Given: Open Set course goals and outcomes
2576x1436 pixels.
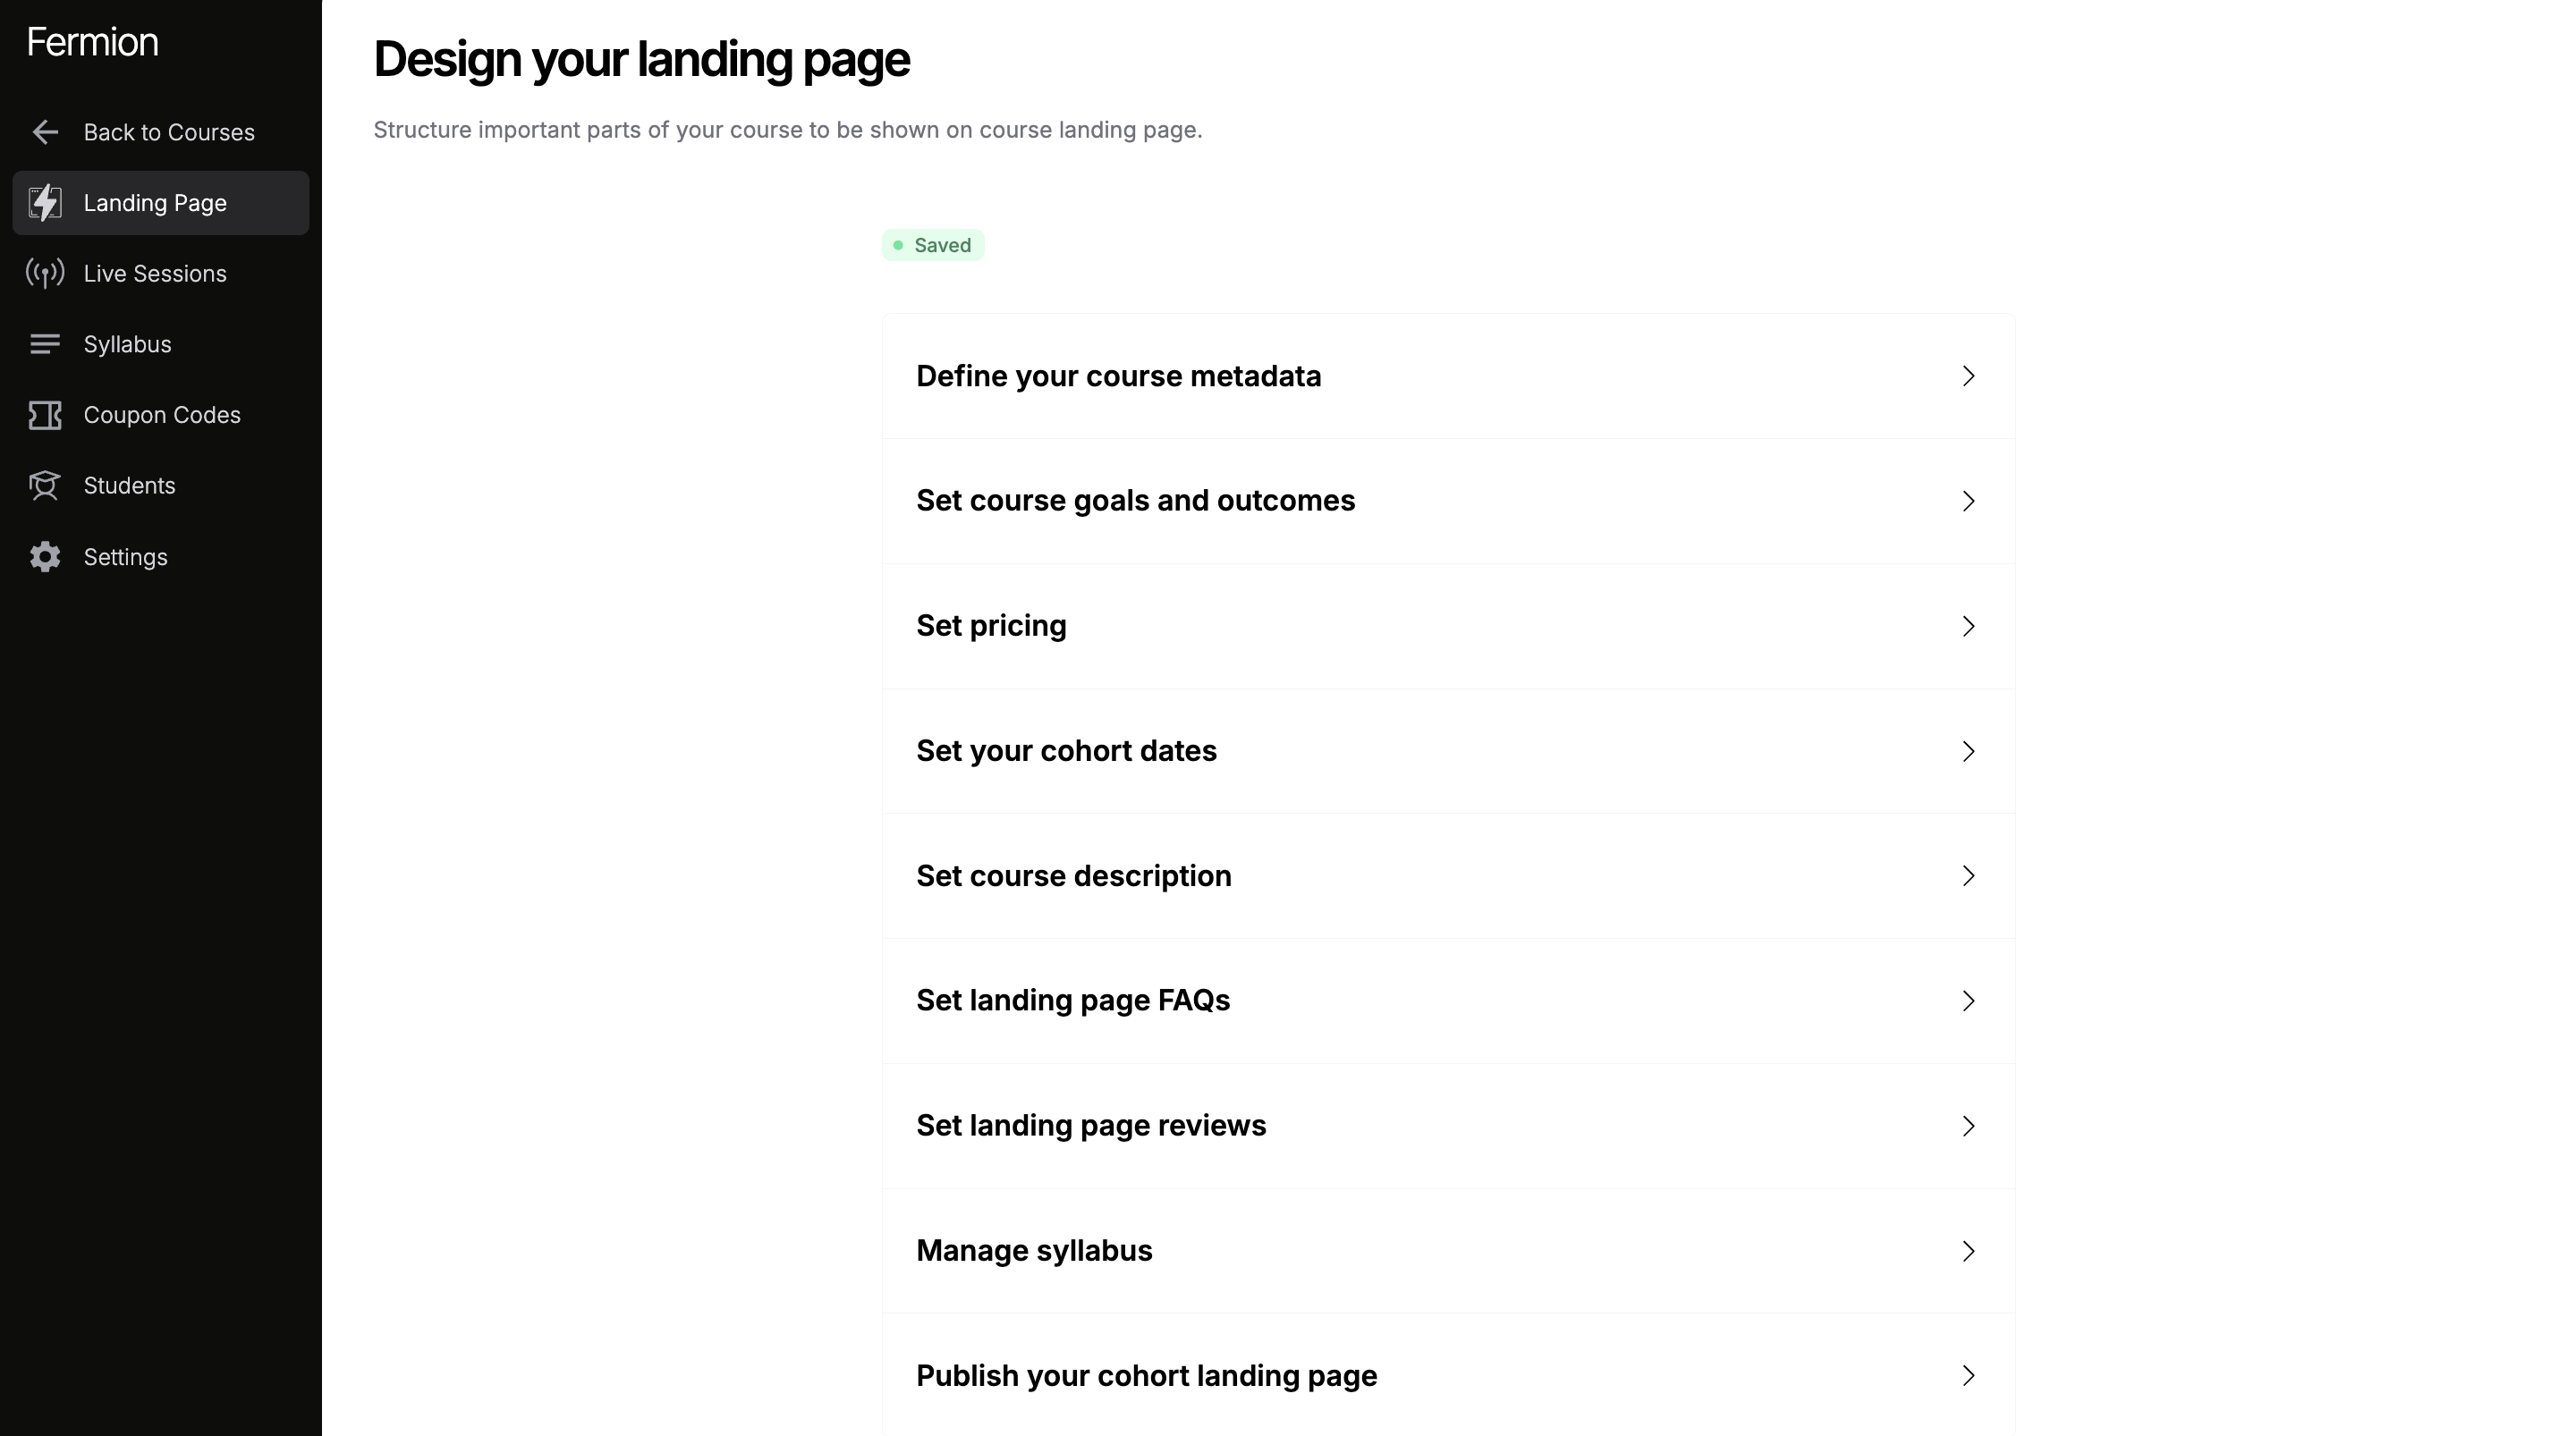Looking at the screenshot, I should (1135, 501).
